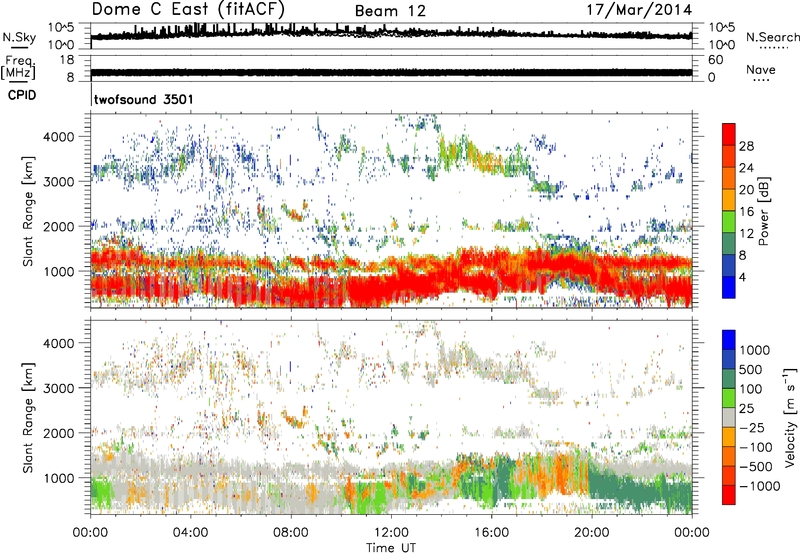Select the 'CPID' row label

tap(22, 95)
